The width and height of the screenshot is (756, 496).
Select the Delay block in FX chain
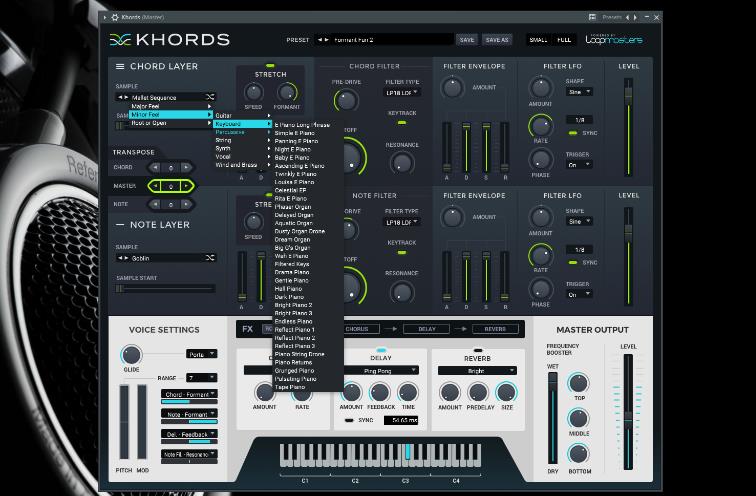coord(427,329)
